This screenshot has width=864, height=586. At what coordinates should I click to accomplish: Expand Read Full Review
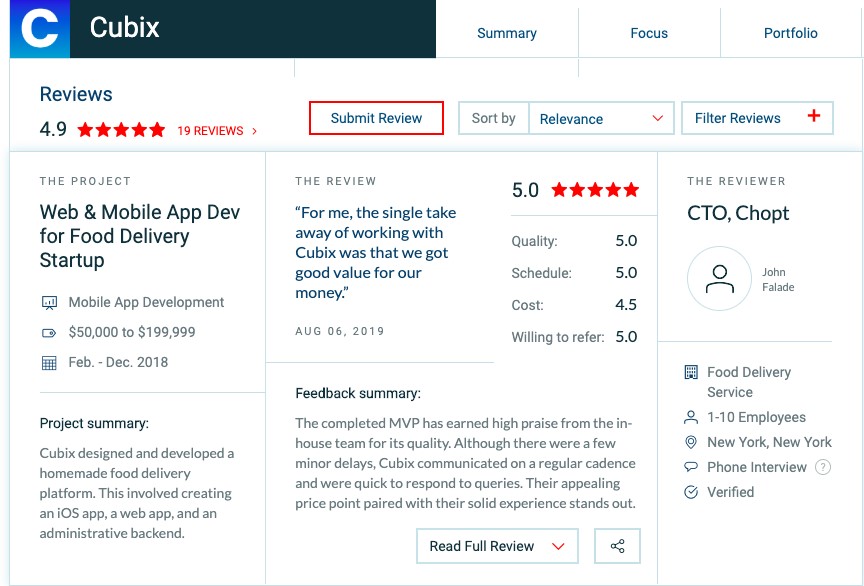coord(497,546)
